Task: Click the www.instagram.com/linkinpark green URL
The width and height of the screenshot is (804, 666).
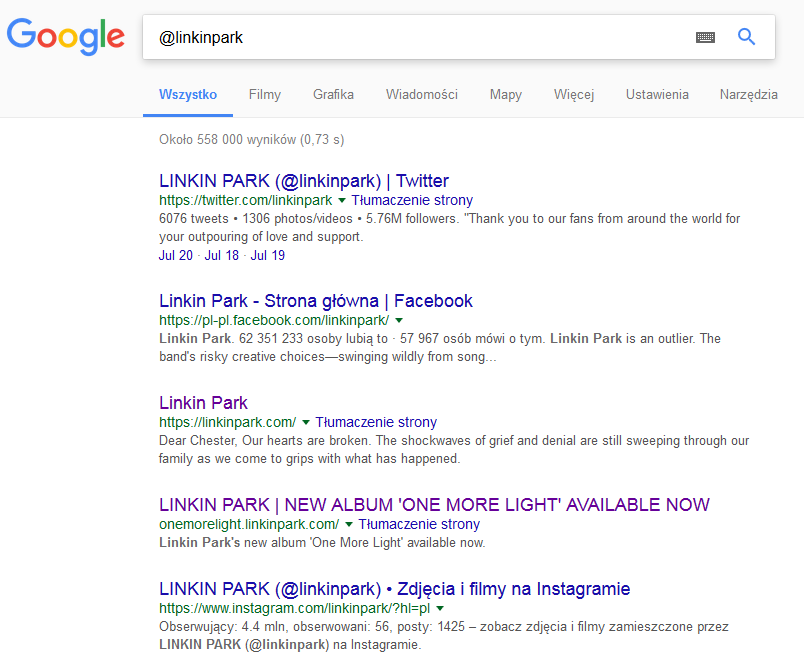Action: point(294,608)
